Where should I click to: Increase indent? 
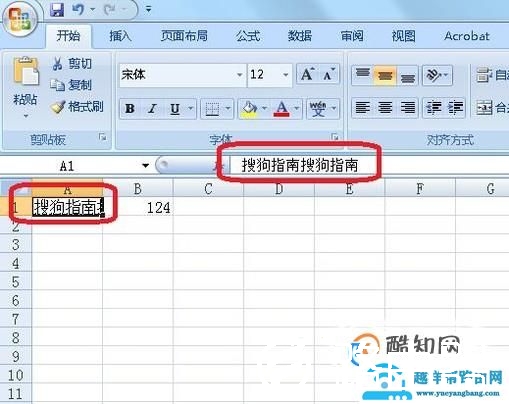click(455, 108)
